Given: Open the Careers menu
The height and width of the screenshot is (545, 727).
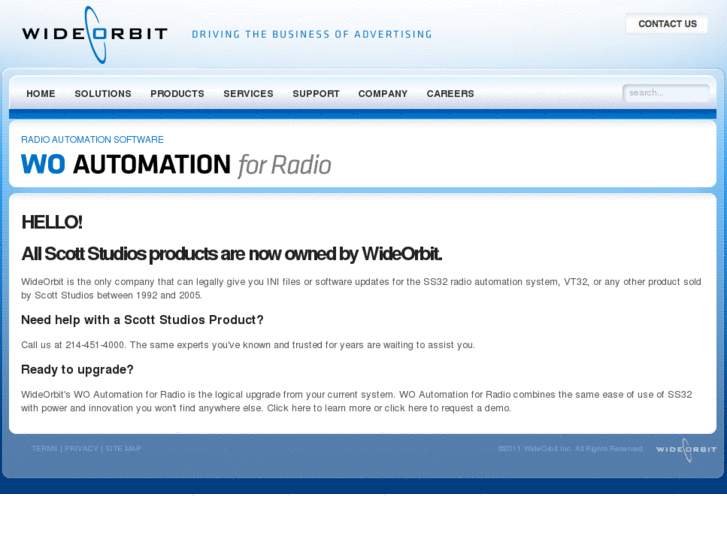Looking at the screenshot, I should tap(450, 94).
